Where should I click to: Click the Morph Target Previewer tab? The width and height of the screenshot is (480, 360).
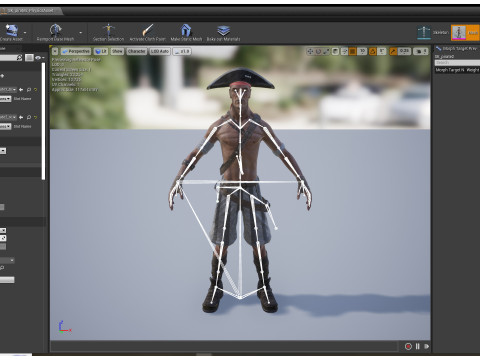tap(457, 49)
